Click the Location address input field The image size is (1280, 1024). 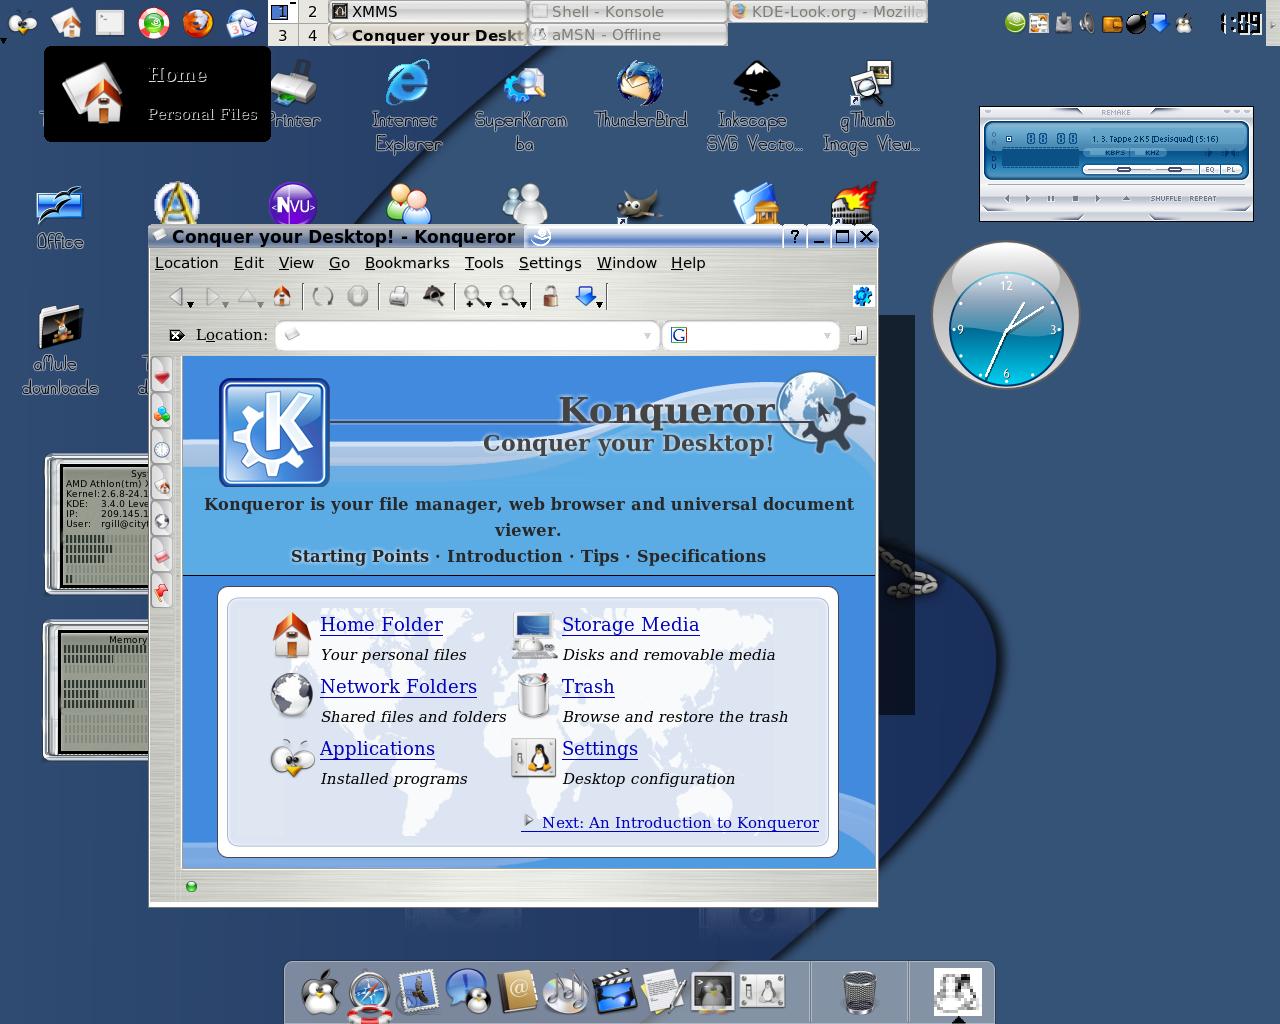point(466,335)
